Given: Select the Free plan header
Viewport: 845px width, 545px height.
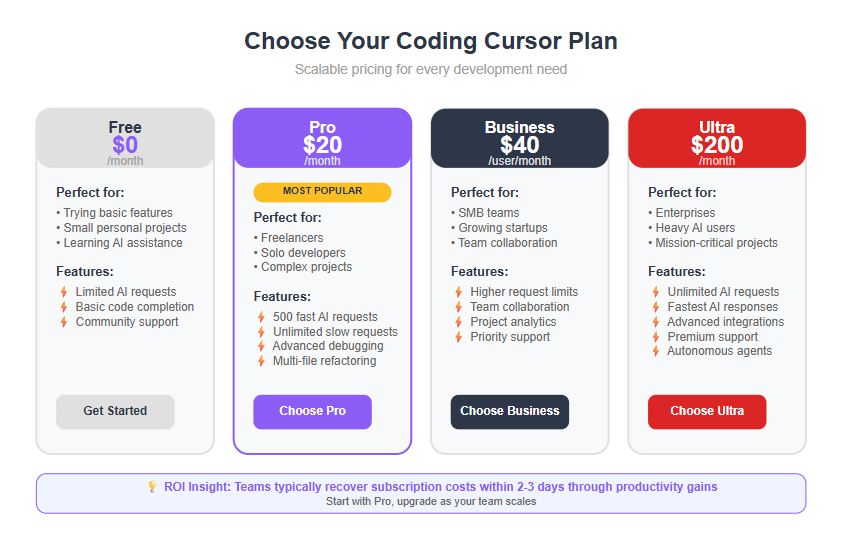Looking at the screenshot, I should click(x=125, y=138).
